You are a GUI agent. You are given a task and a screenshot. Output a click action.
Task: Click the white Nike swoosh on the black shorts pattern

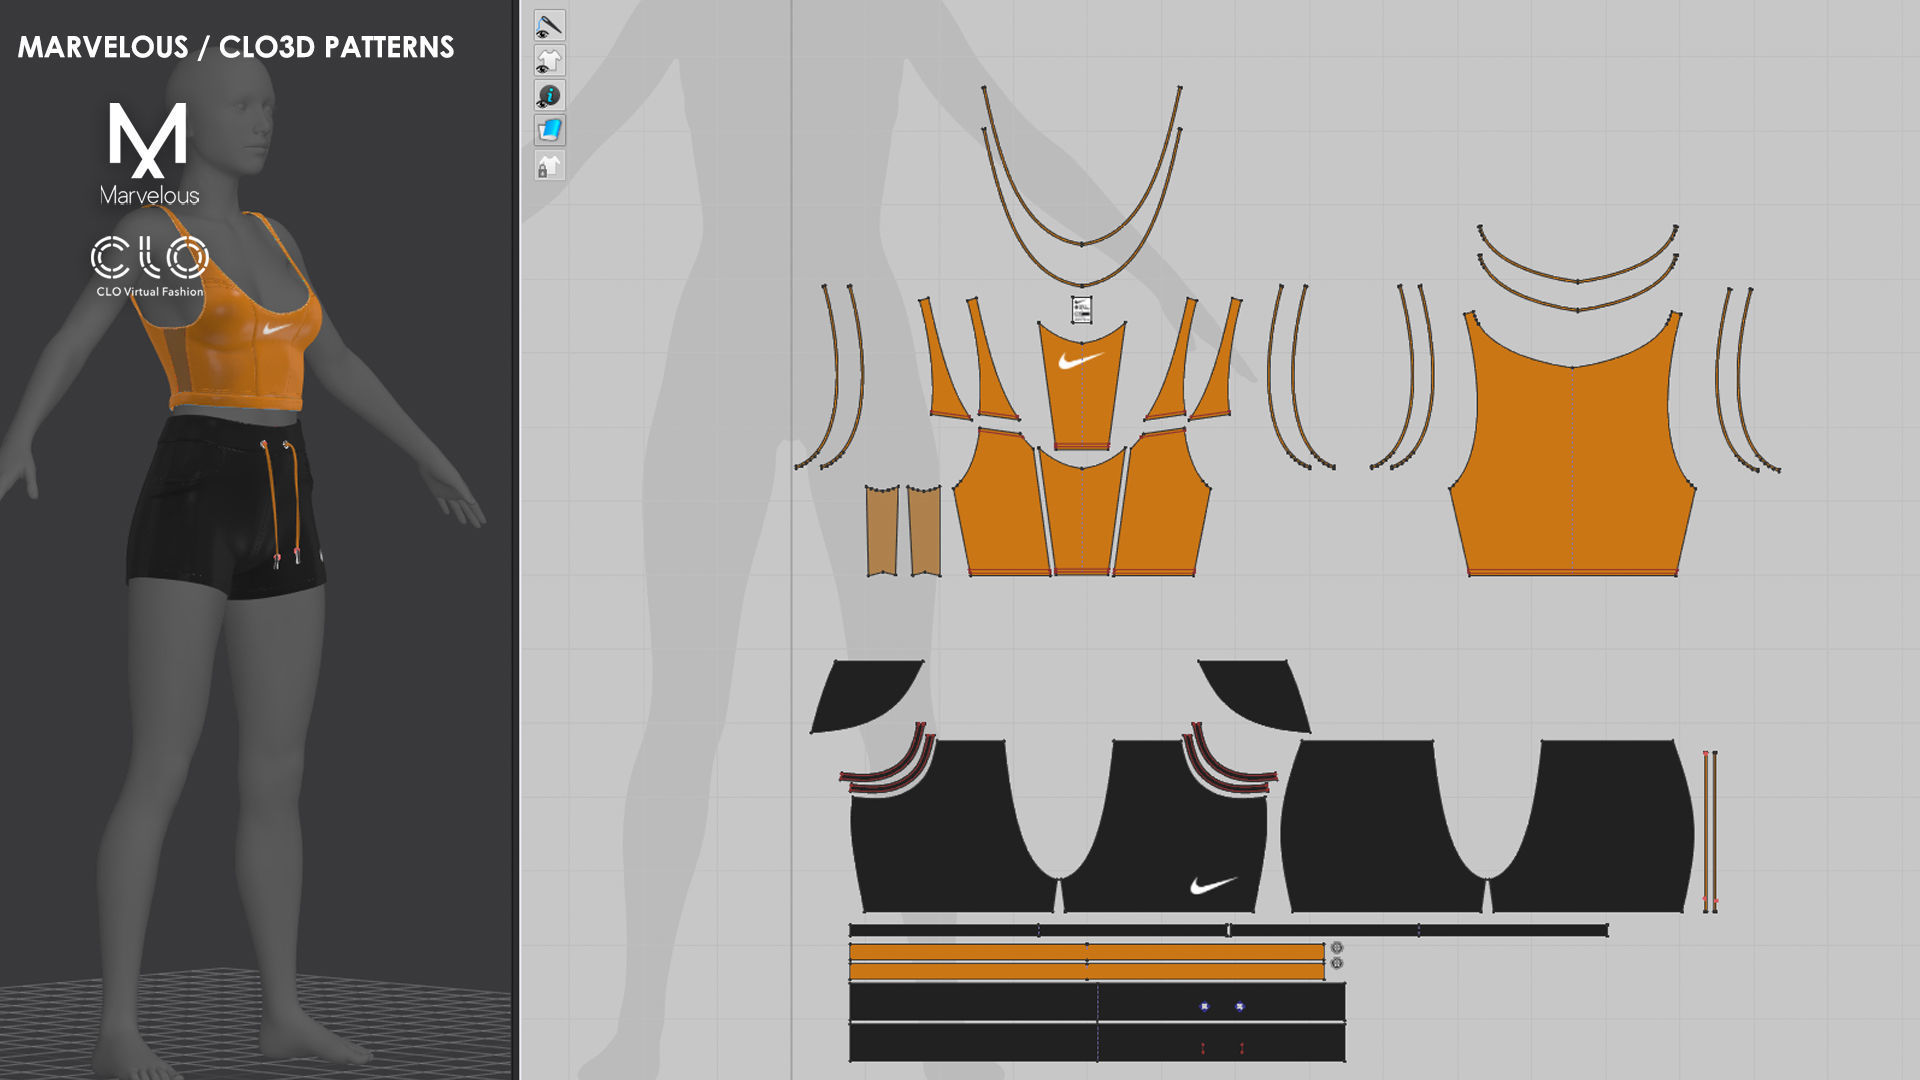(x=1213, y=885)
